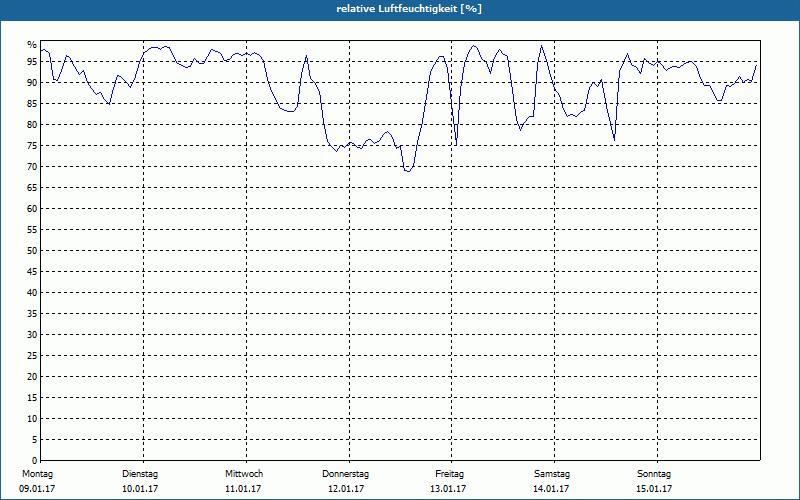The width and height of the screenshot is (800, 500).
Task: Click the date '12.01.17'
Action: (346, 489)
